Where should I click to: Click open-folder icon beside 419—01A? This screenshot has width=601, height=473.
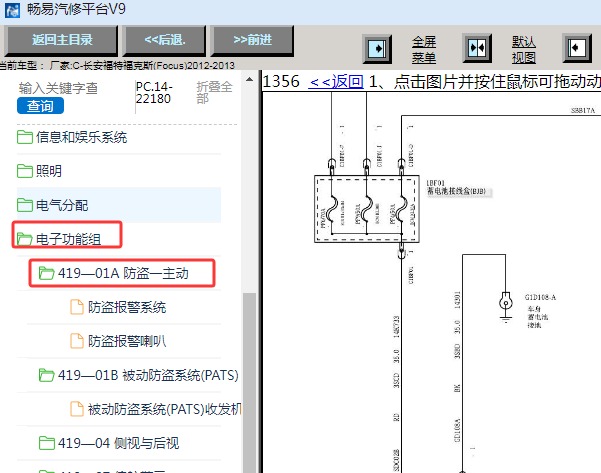(46, 273)
